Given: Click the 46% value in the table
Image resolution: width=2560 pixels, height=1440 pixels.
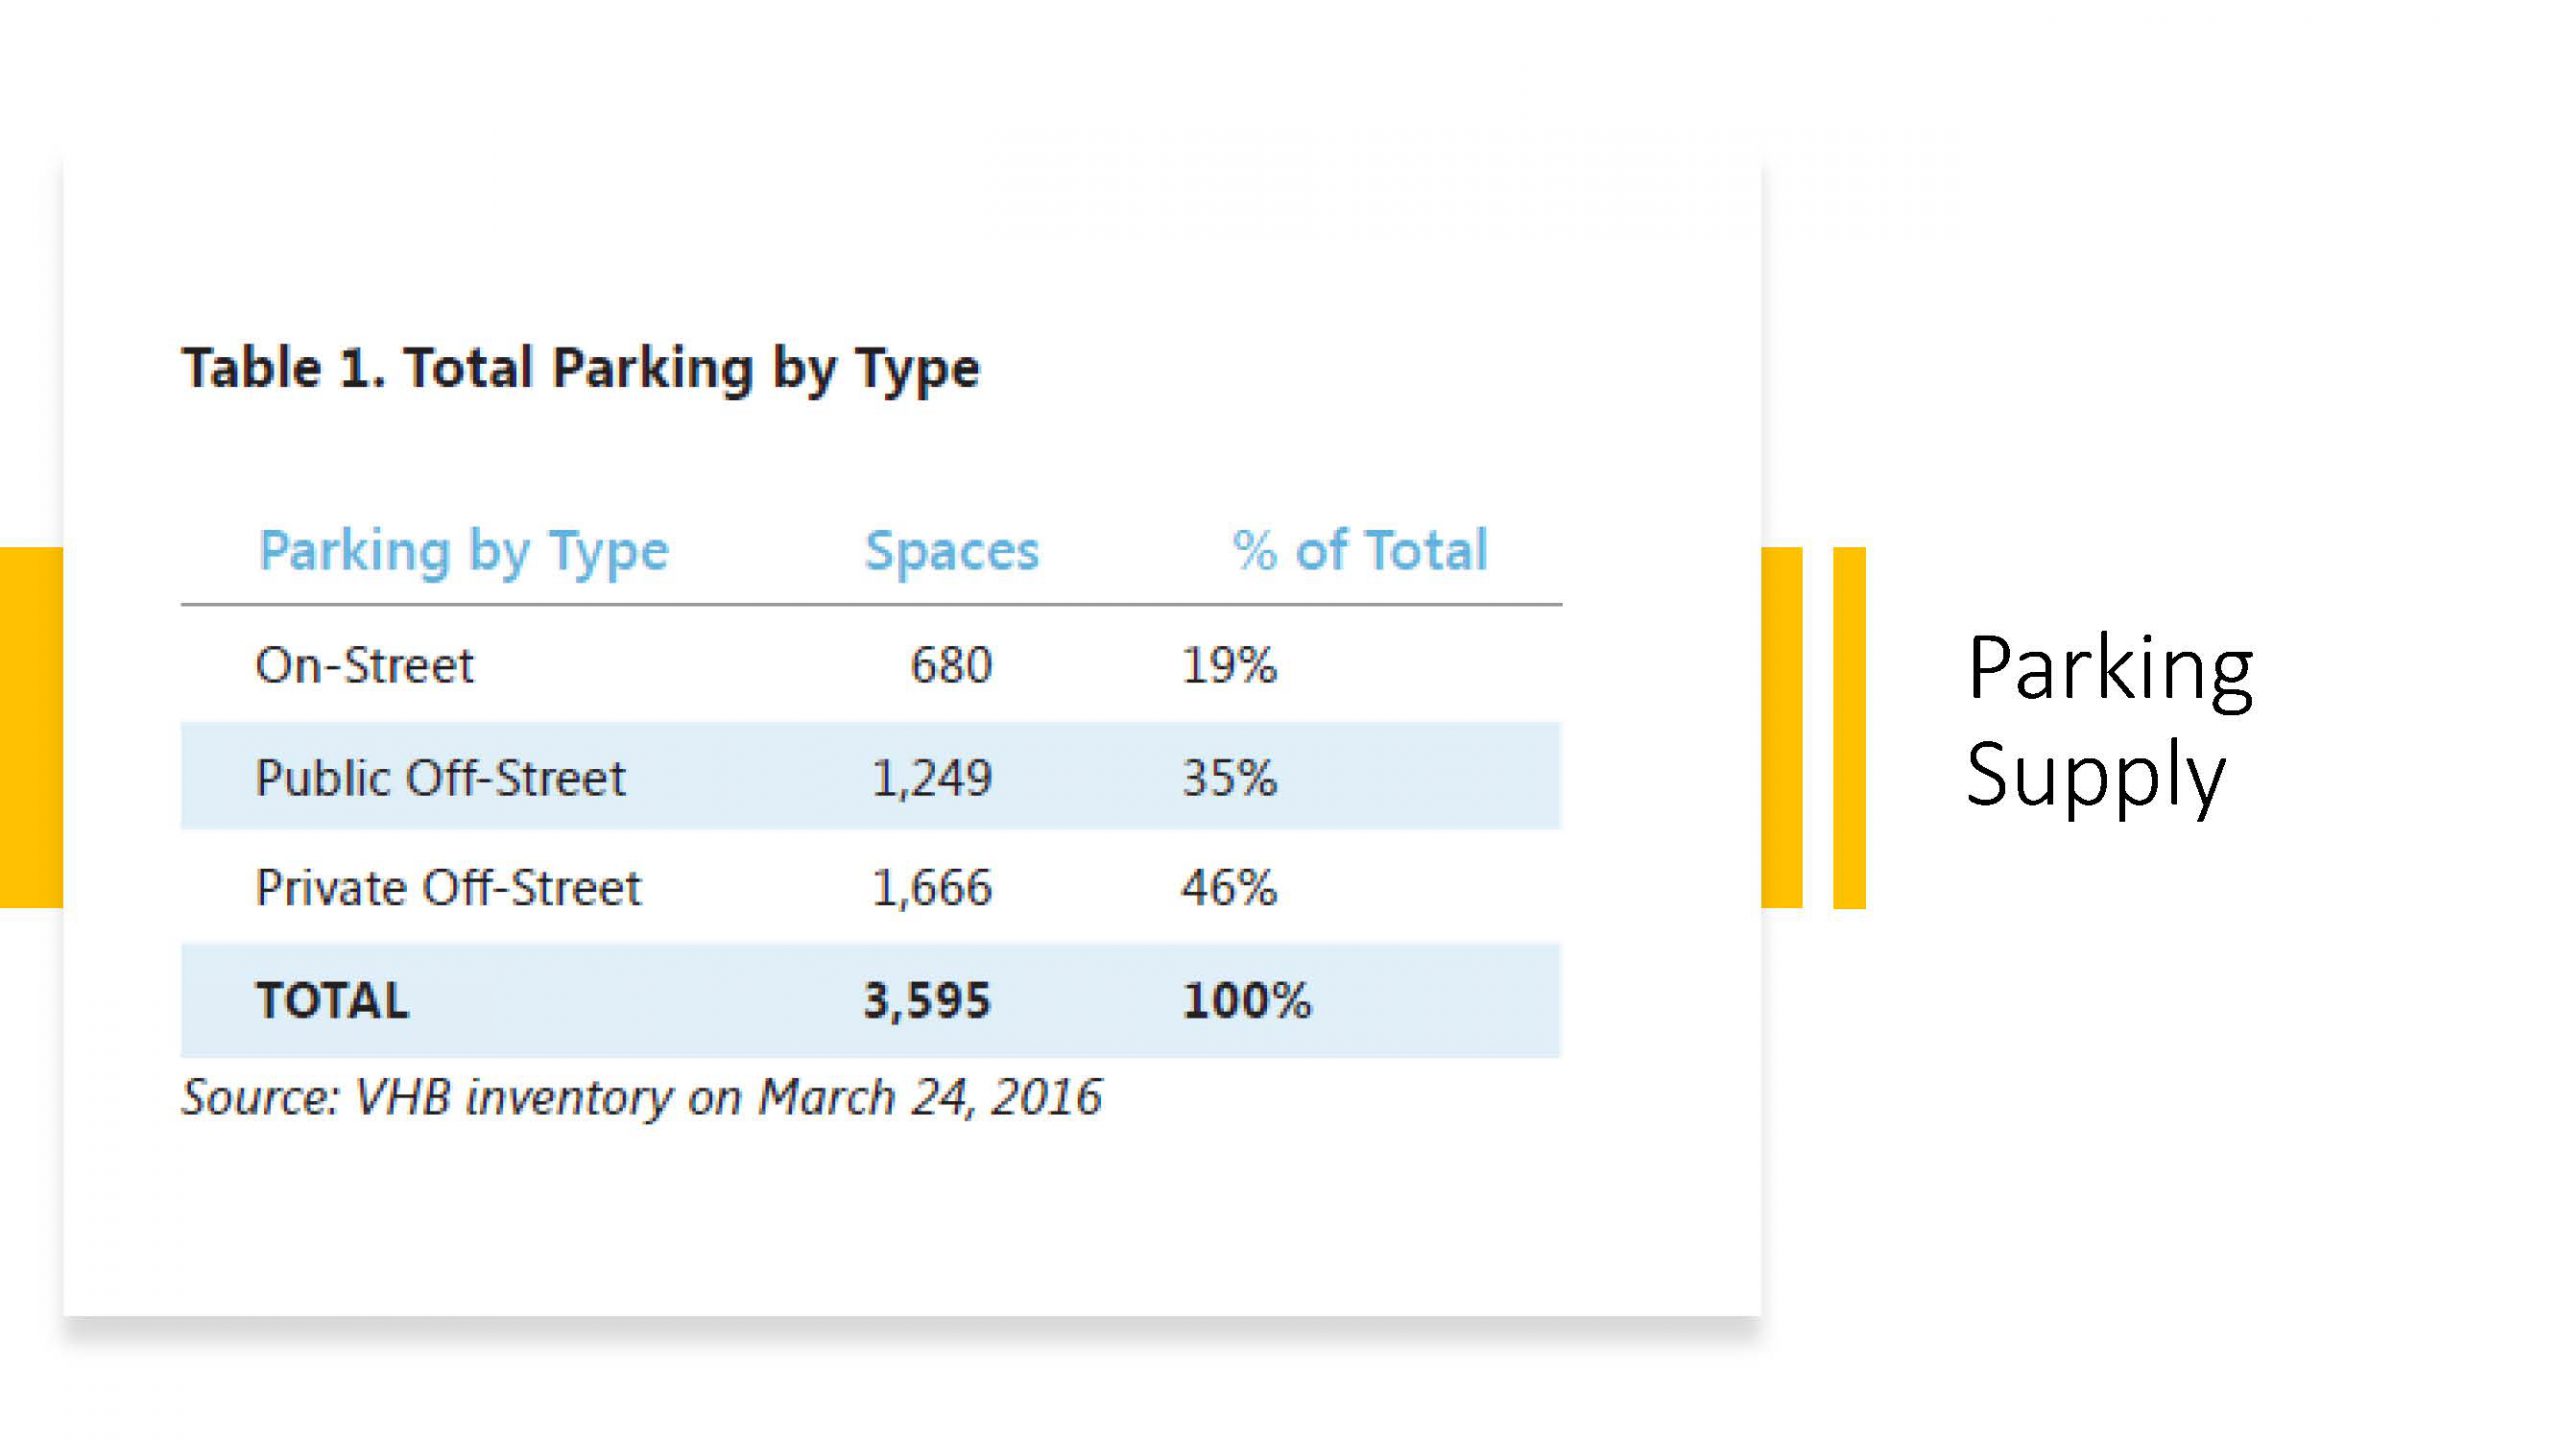Looking at the screenshot, I should [1229, 887].
